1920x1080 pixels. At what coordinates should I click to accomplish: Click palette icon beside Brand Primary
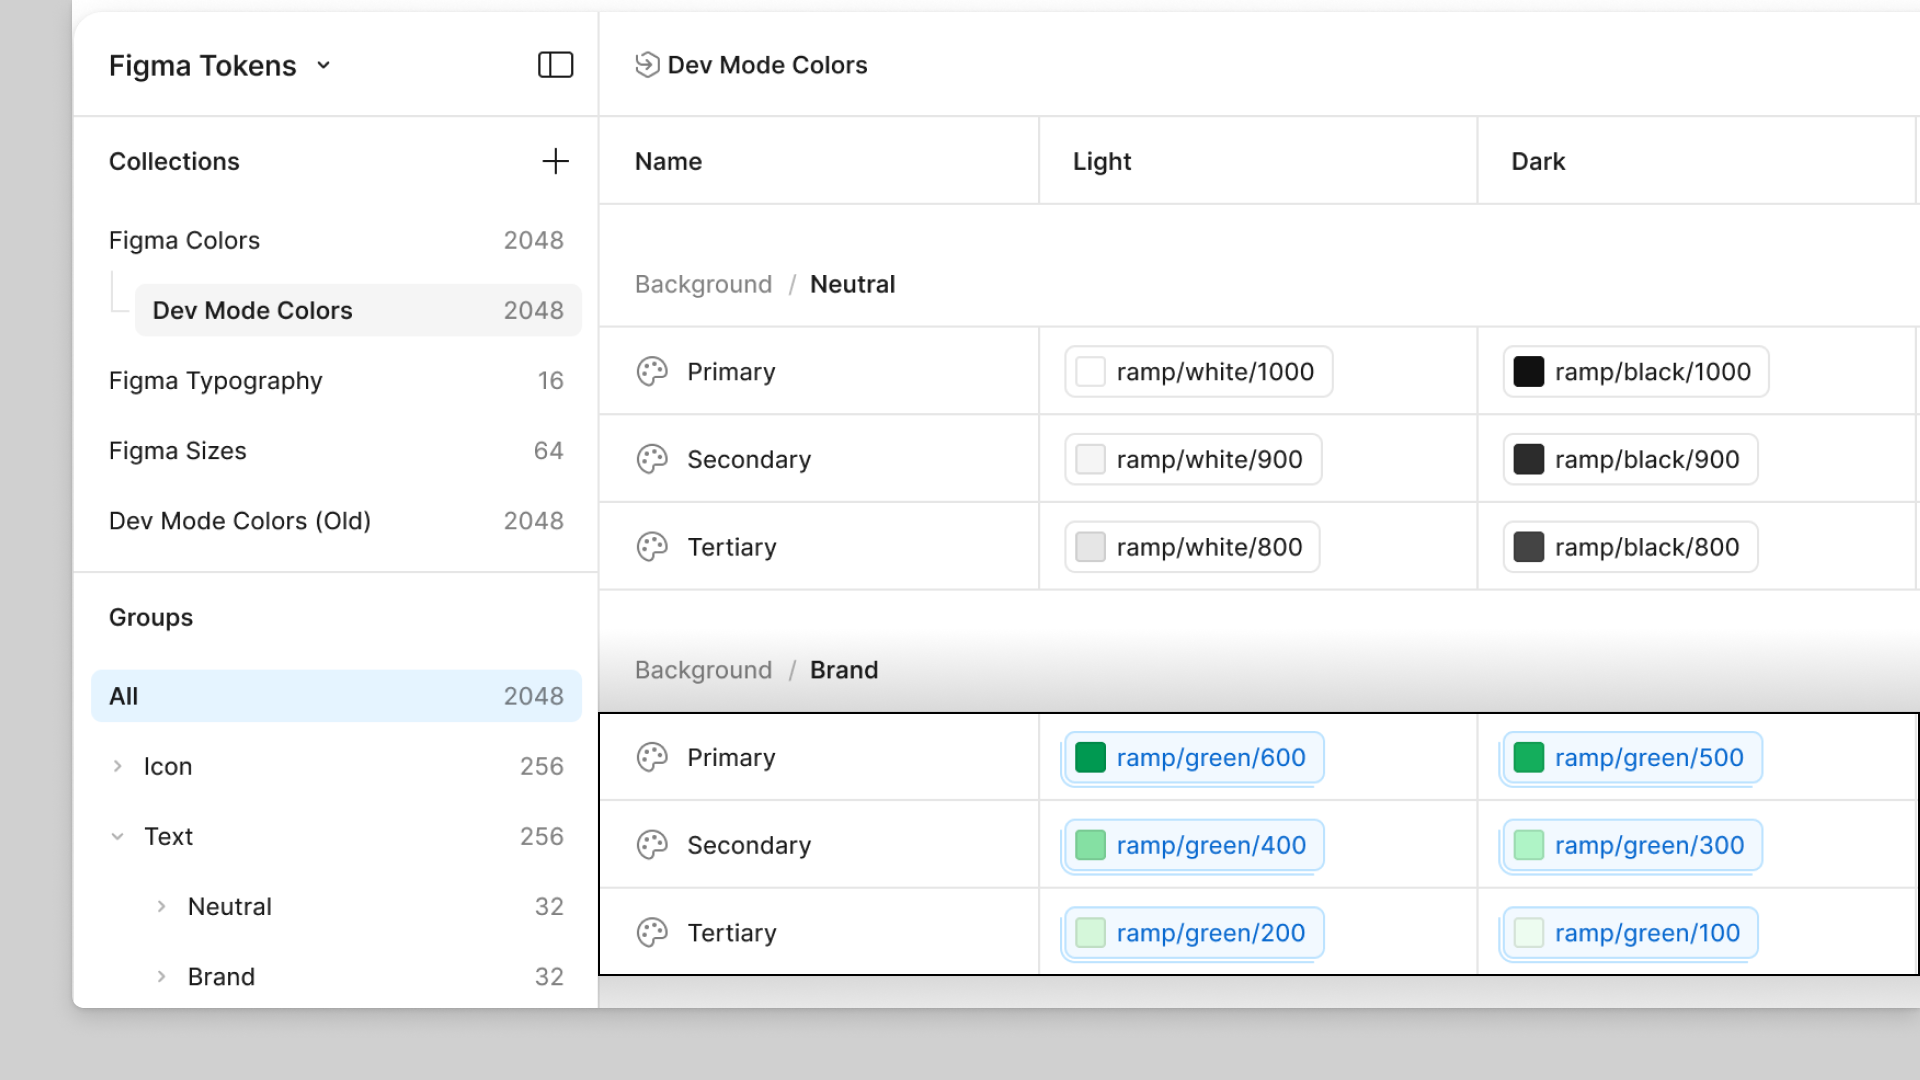pos(652,758)
